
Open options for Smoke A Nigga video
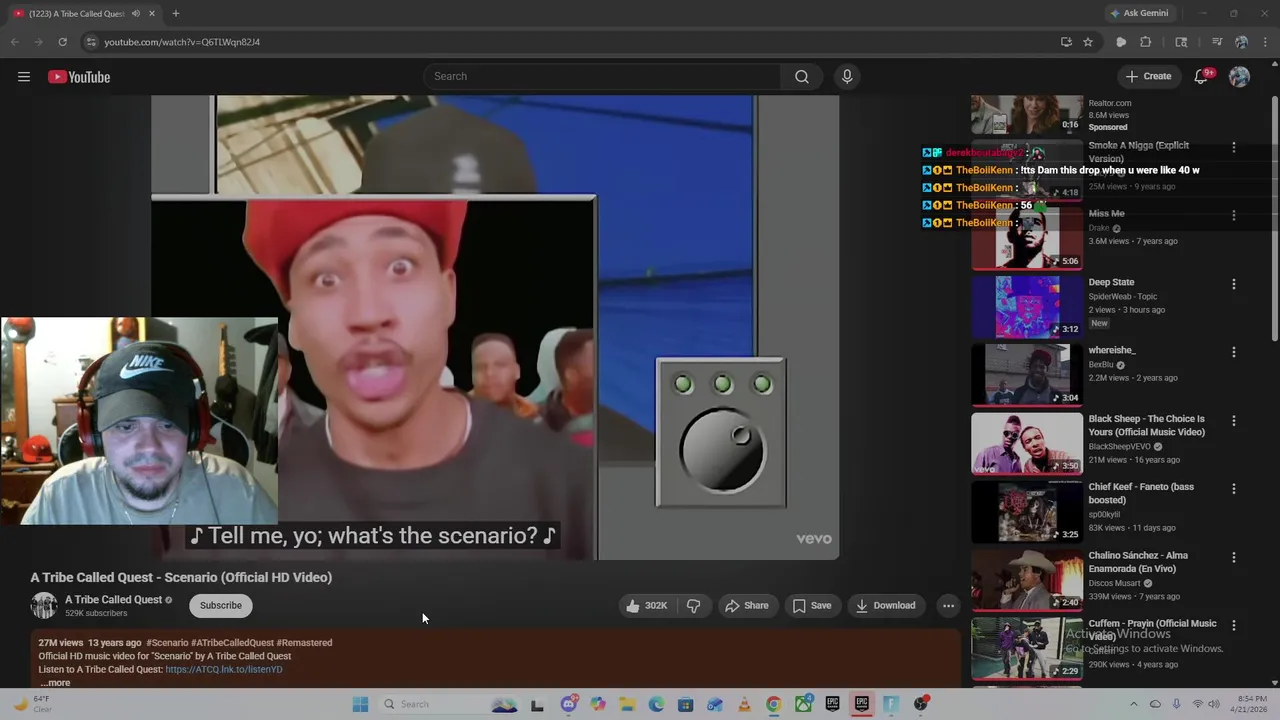tap(1234, 147)
